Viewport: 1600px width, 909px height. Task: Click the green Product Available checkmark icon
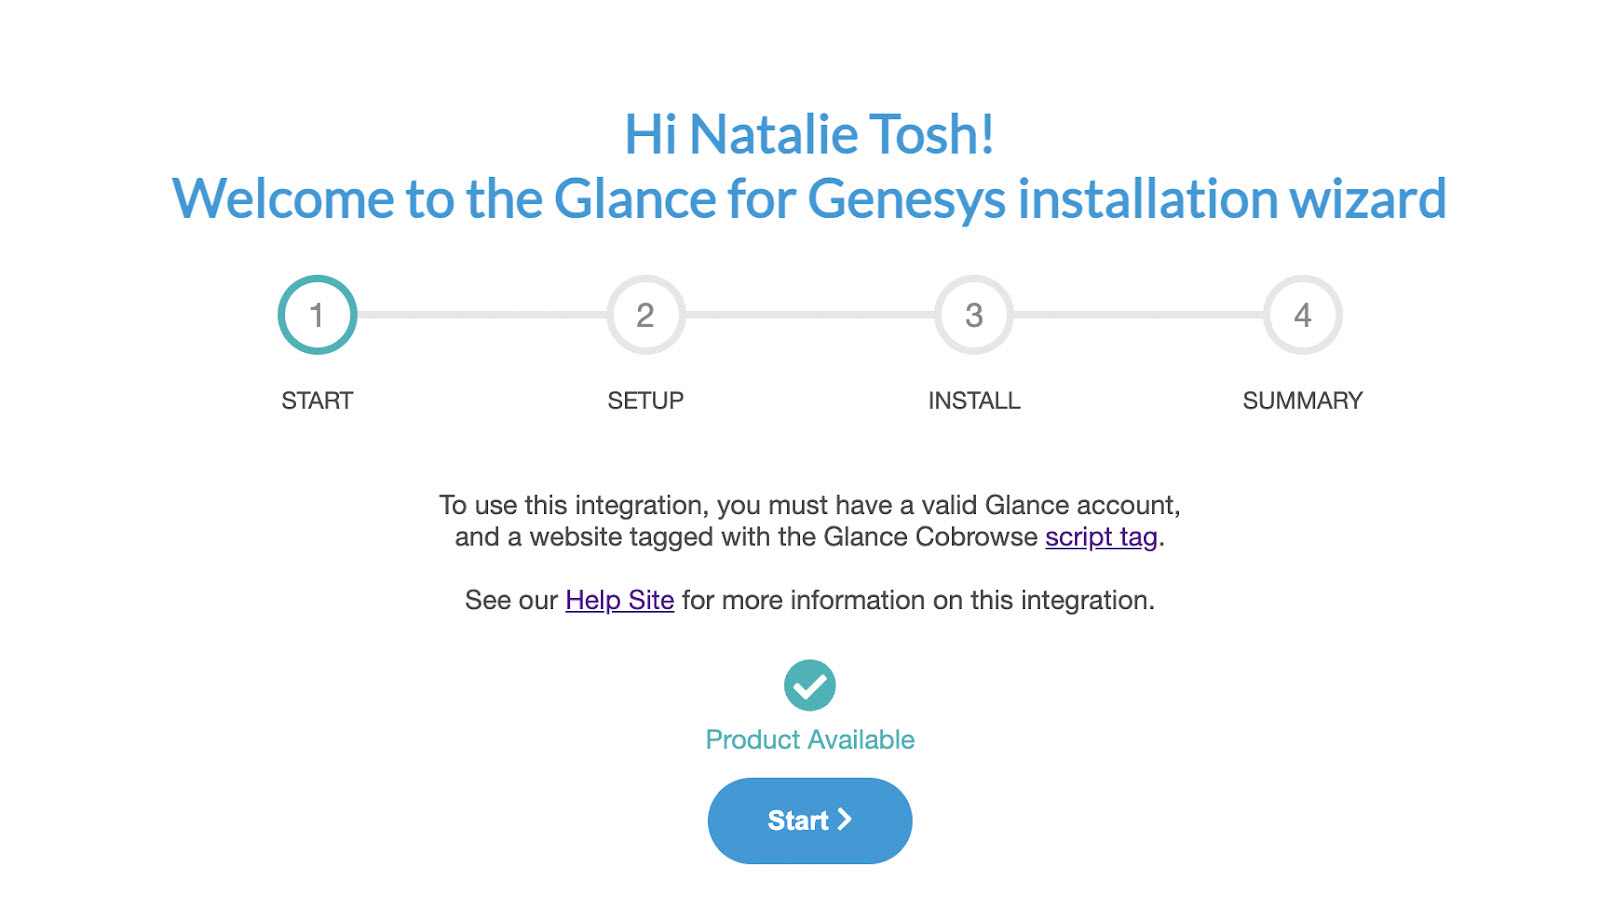pyautogui.click(x=810, y=685)
